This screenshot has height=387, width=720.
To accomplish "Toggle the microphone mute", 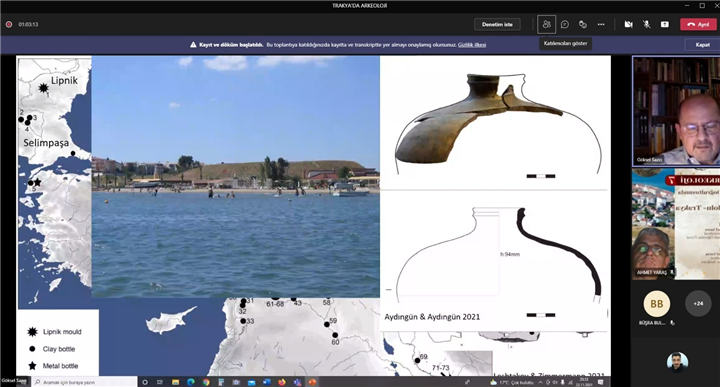I will click(647, 24).
